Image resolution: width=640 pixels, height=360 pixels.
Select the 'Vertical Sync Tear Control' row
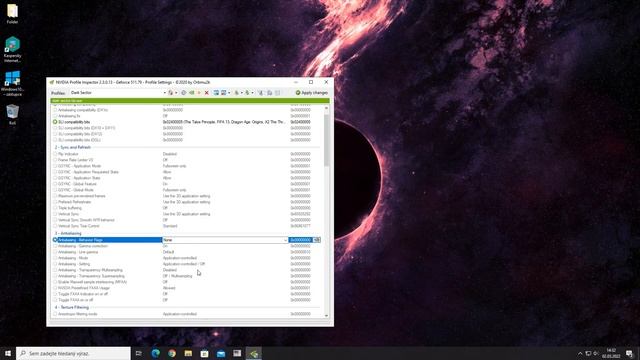click(x=188, y=226)
